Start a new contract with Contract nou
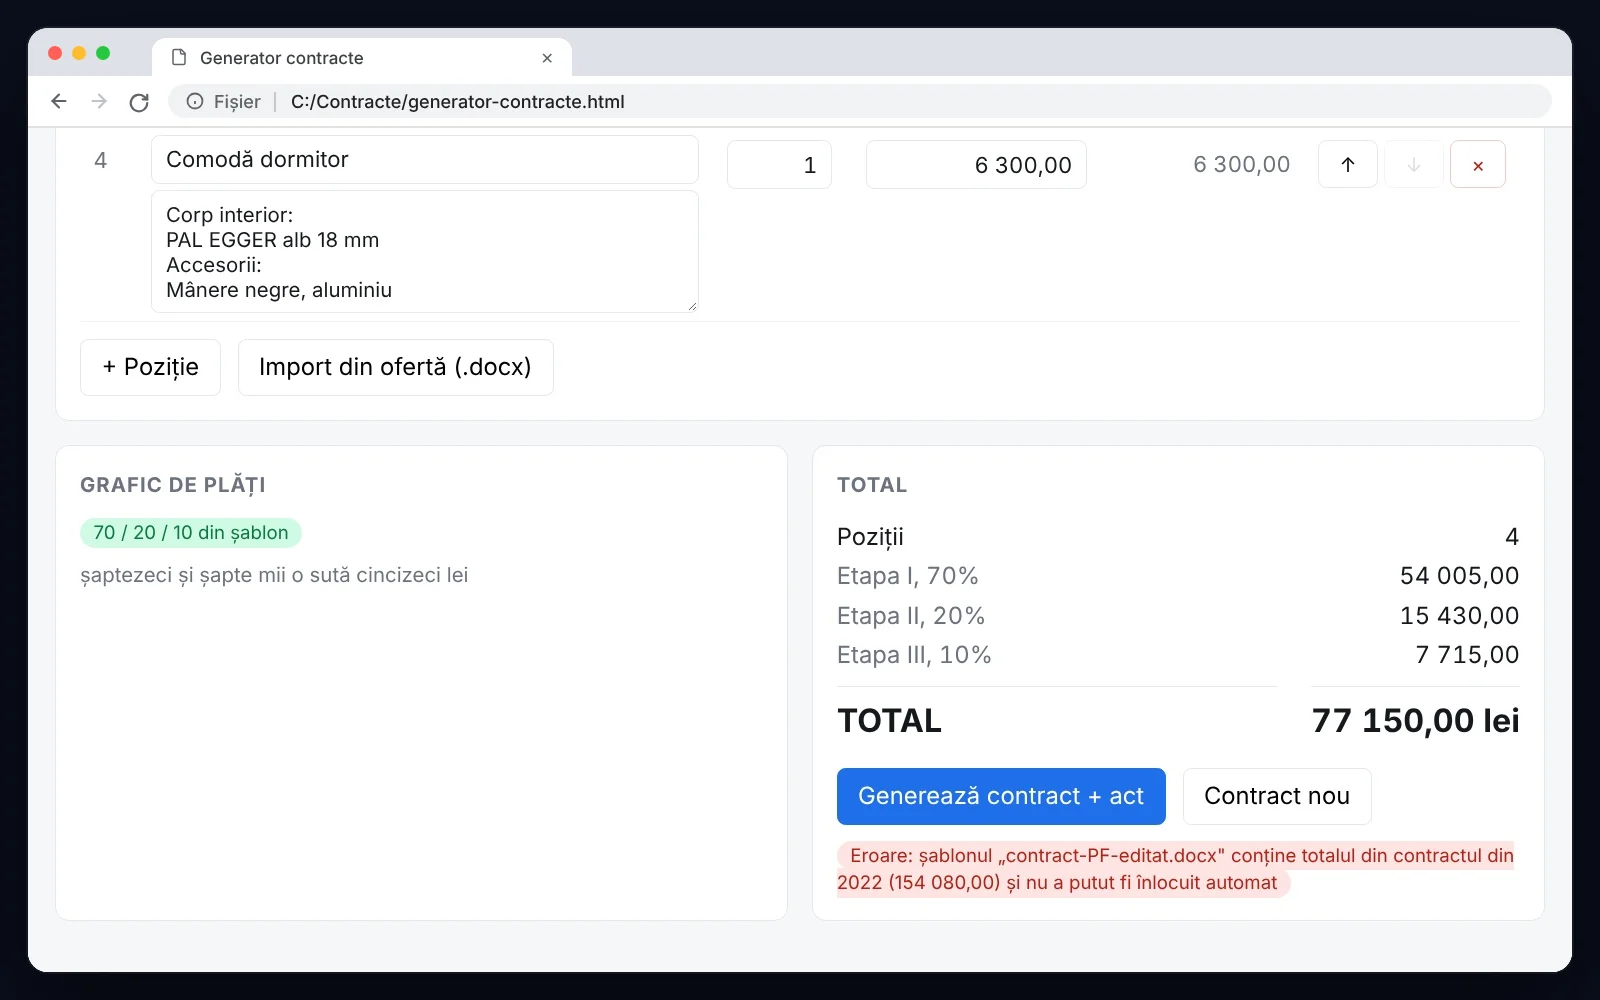 1277,796
